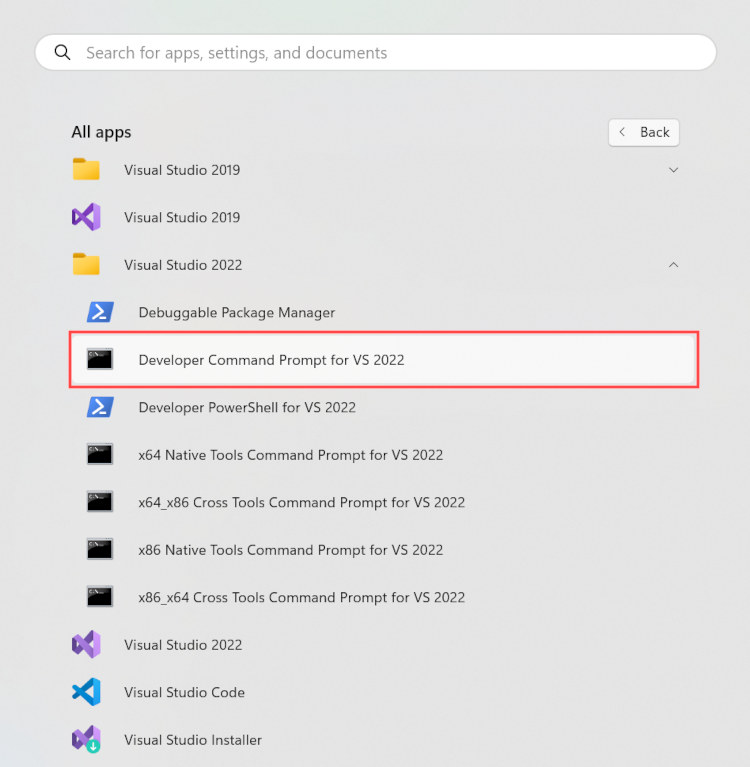750x767 pixels.
Task: Click the x86 Native Tools console icon
Action: coord(100,549)
